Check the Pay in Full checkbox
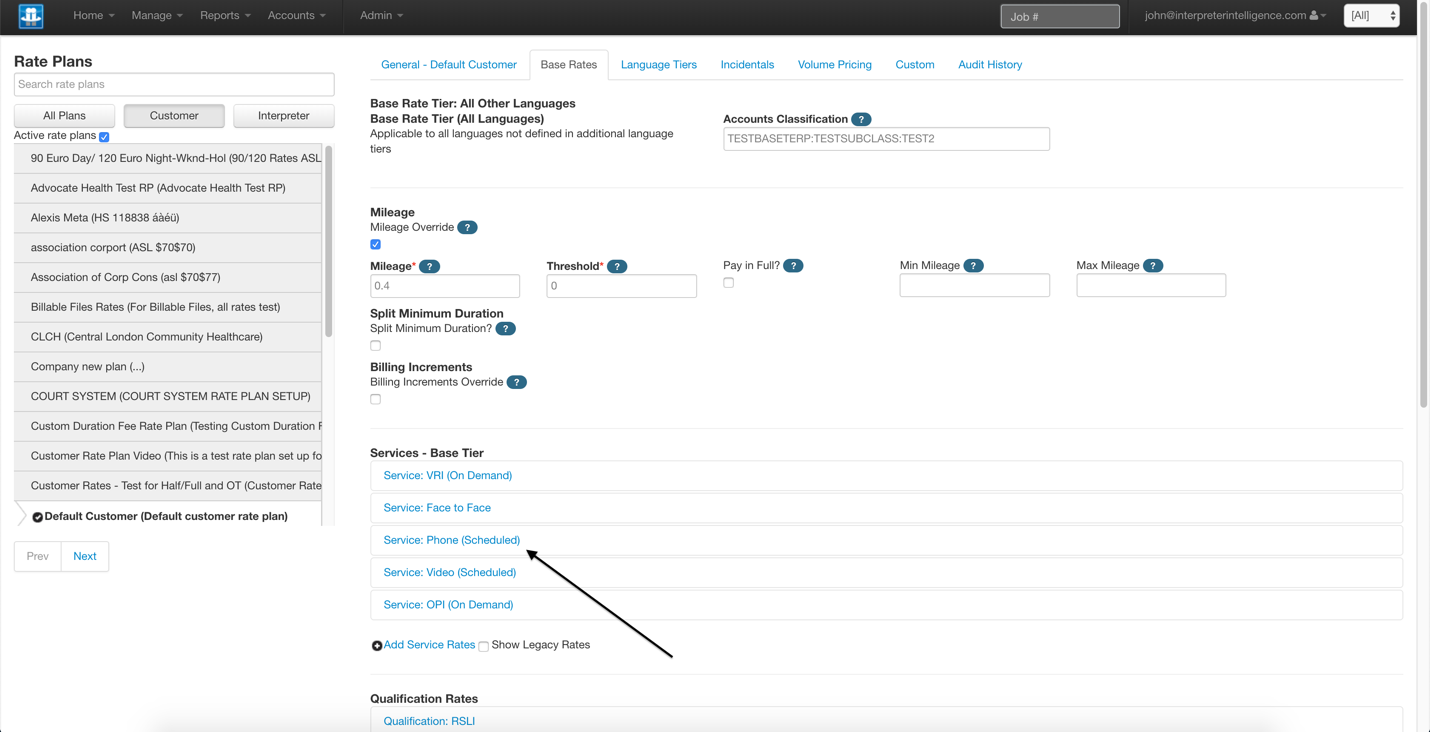This screenshot has height=732, width=1430. (x=728, y=282)
